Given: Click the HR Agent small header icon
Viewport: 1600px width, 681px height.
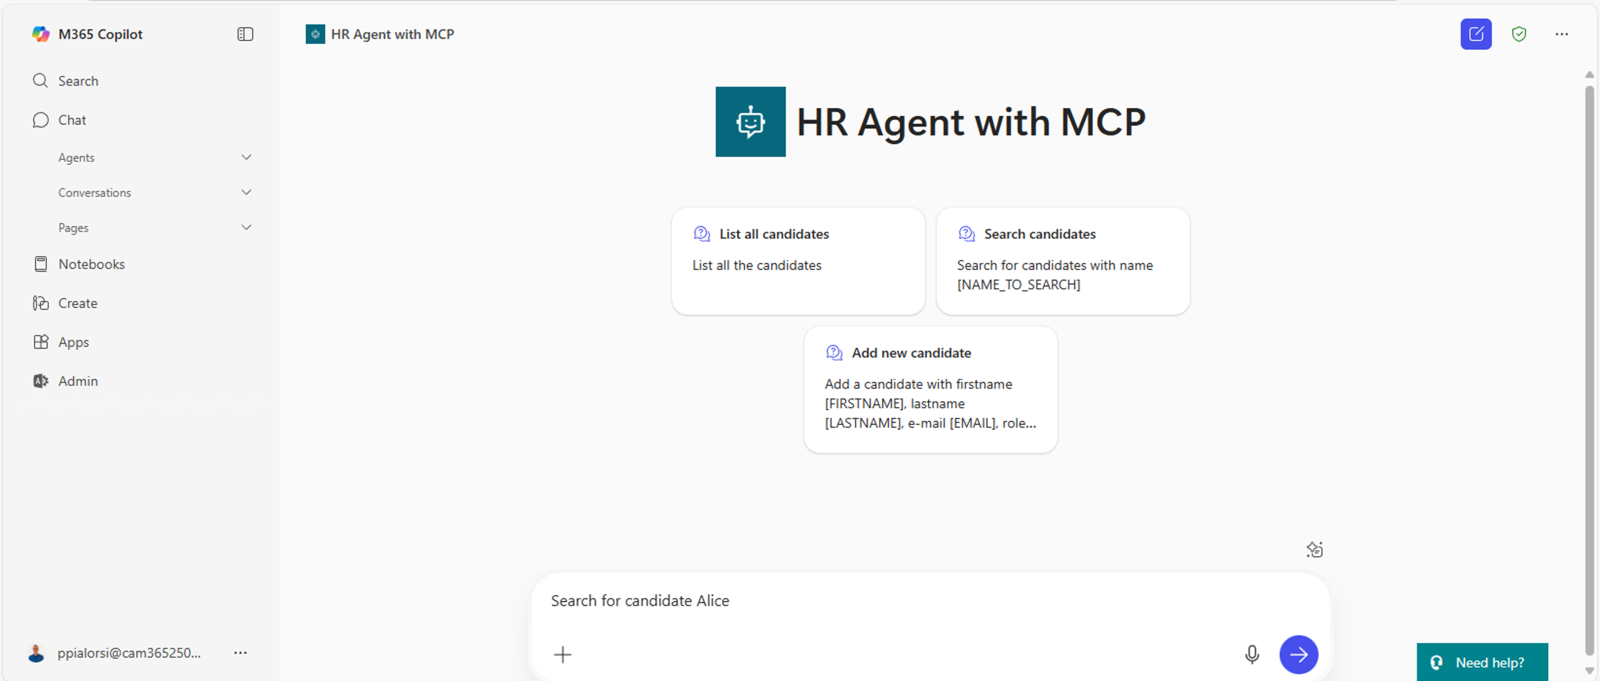Looking at the screenshot, I should (x=315, y=34).
